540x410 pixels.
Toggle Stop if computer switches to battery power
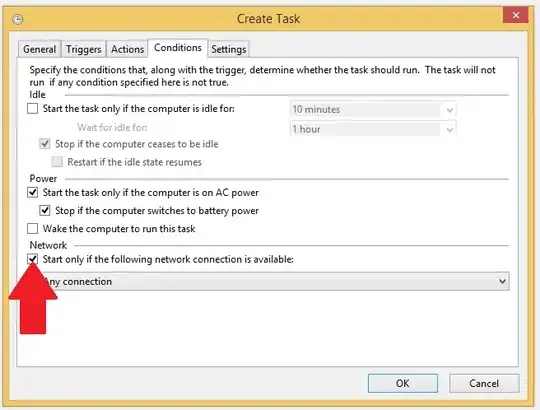[45, 210]
